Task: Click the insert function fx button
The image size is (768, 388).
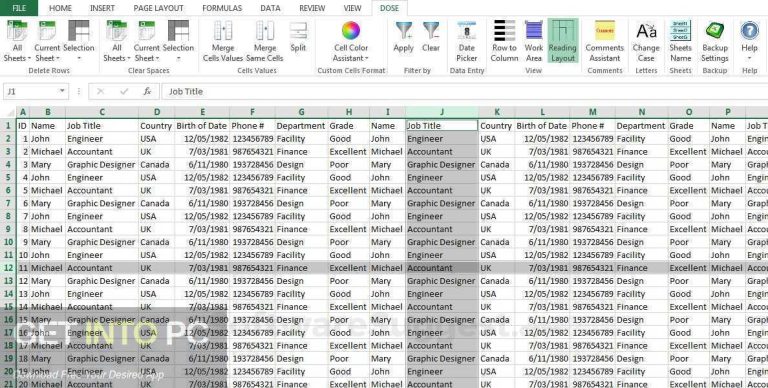Action: click(147, 92)
